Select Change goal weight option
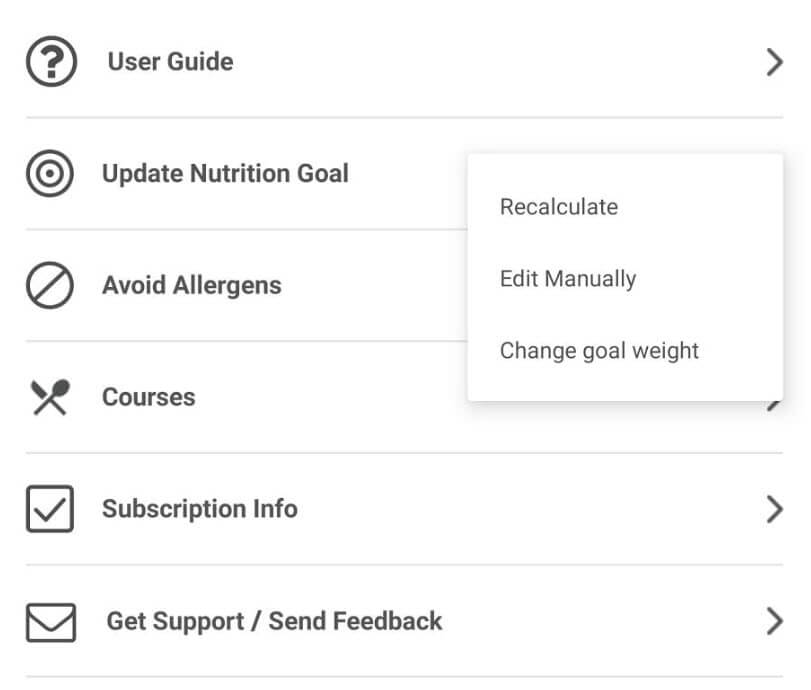 [599, 351]
